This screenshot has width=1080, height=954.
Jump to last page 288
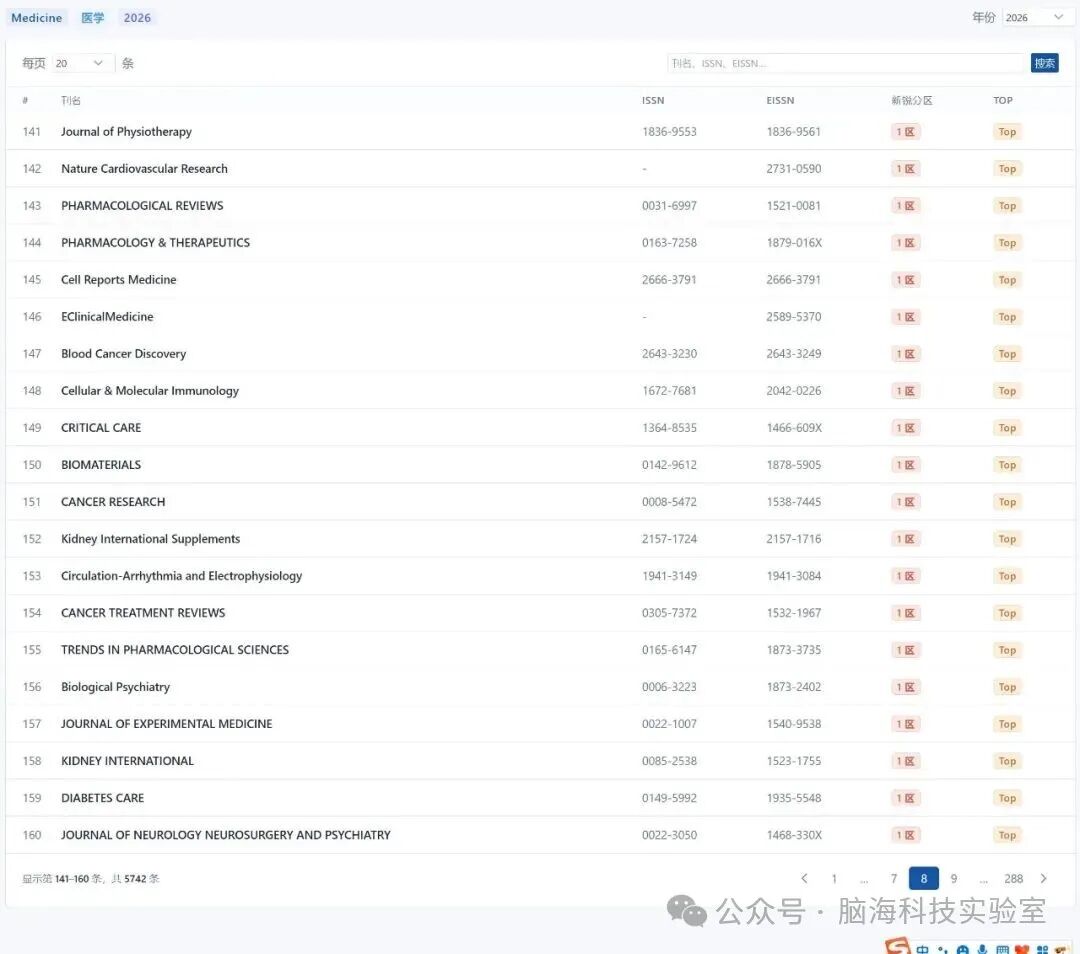coord(1013,878)
